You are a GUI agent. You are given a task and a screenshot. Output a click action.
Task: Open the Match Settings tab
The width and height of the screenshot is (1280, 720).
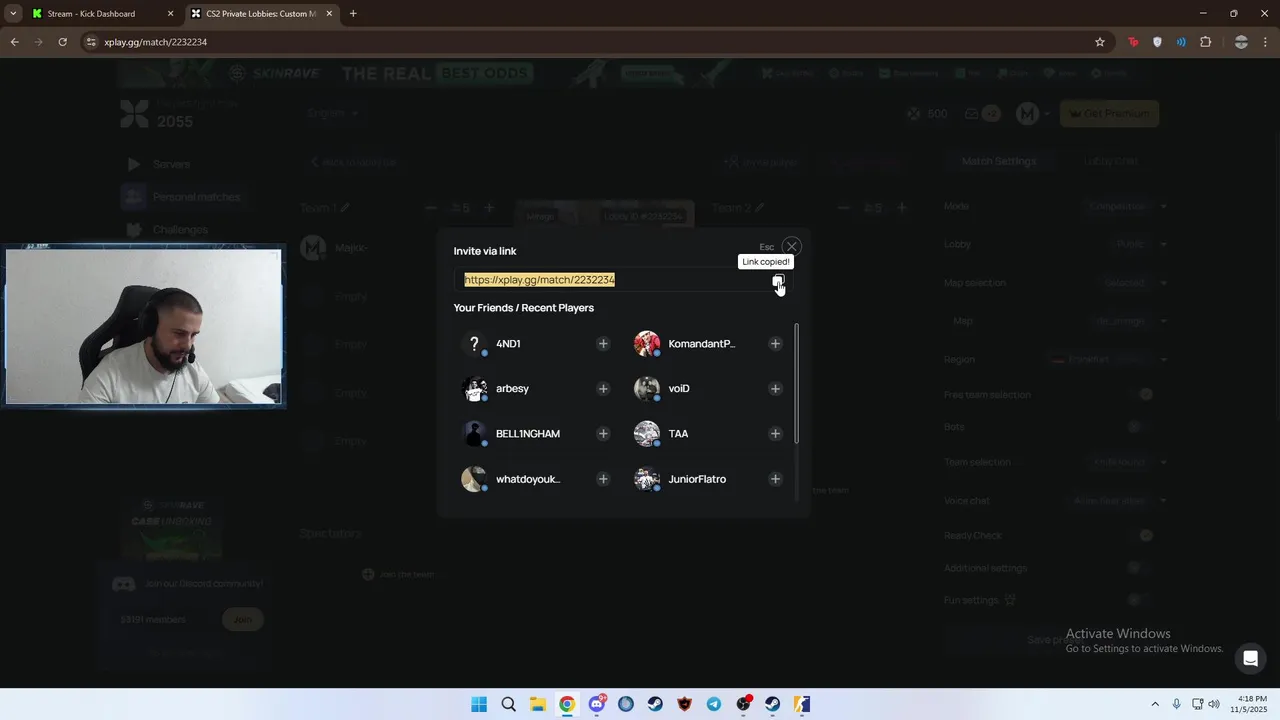[998, 161]
